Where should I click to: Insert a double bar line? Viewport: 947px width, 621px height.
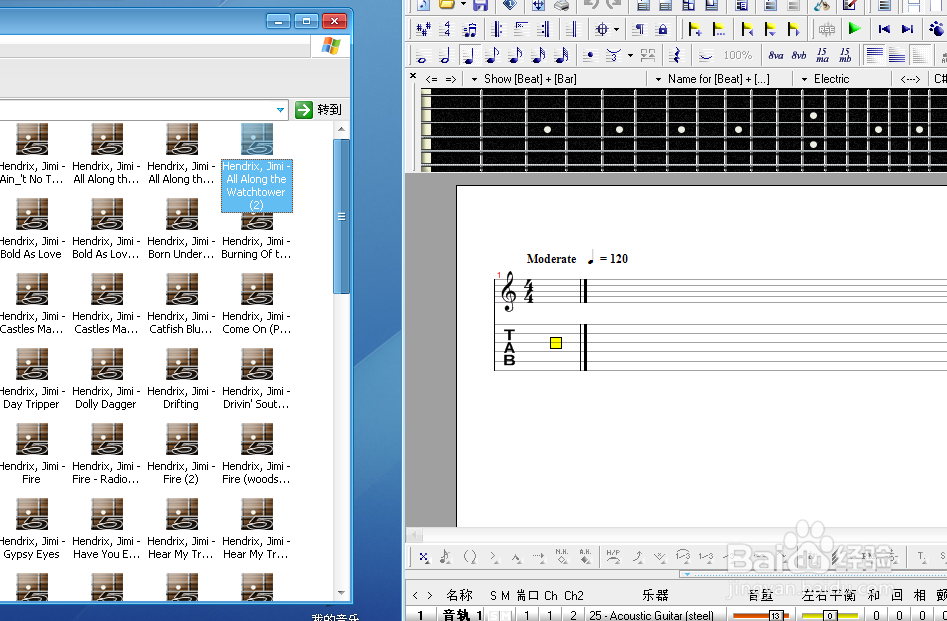pyautogui.click(x=572, y=29)
